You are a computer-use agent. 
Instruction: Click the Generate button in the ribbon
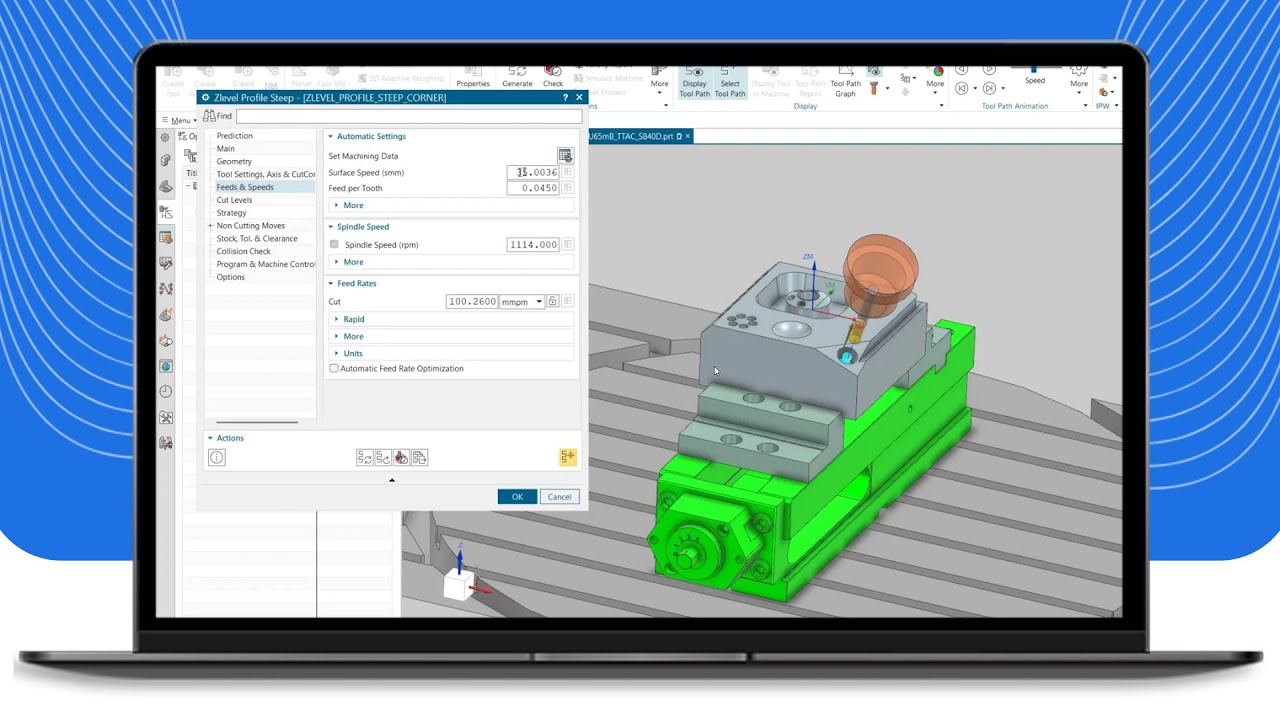pyautogui.click(x=517, y=77)
